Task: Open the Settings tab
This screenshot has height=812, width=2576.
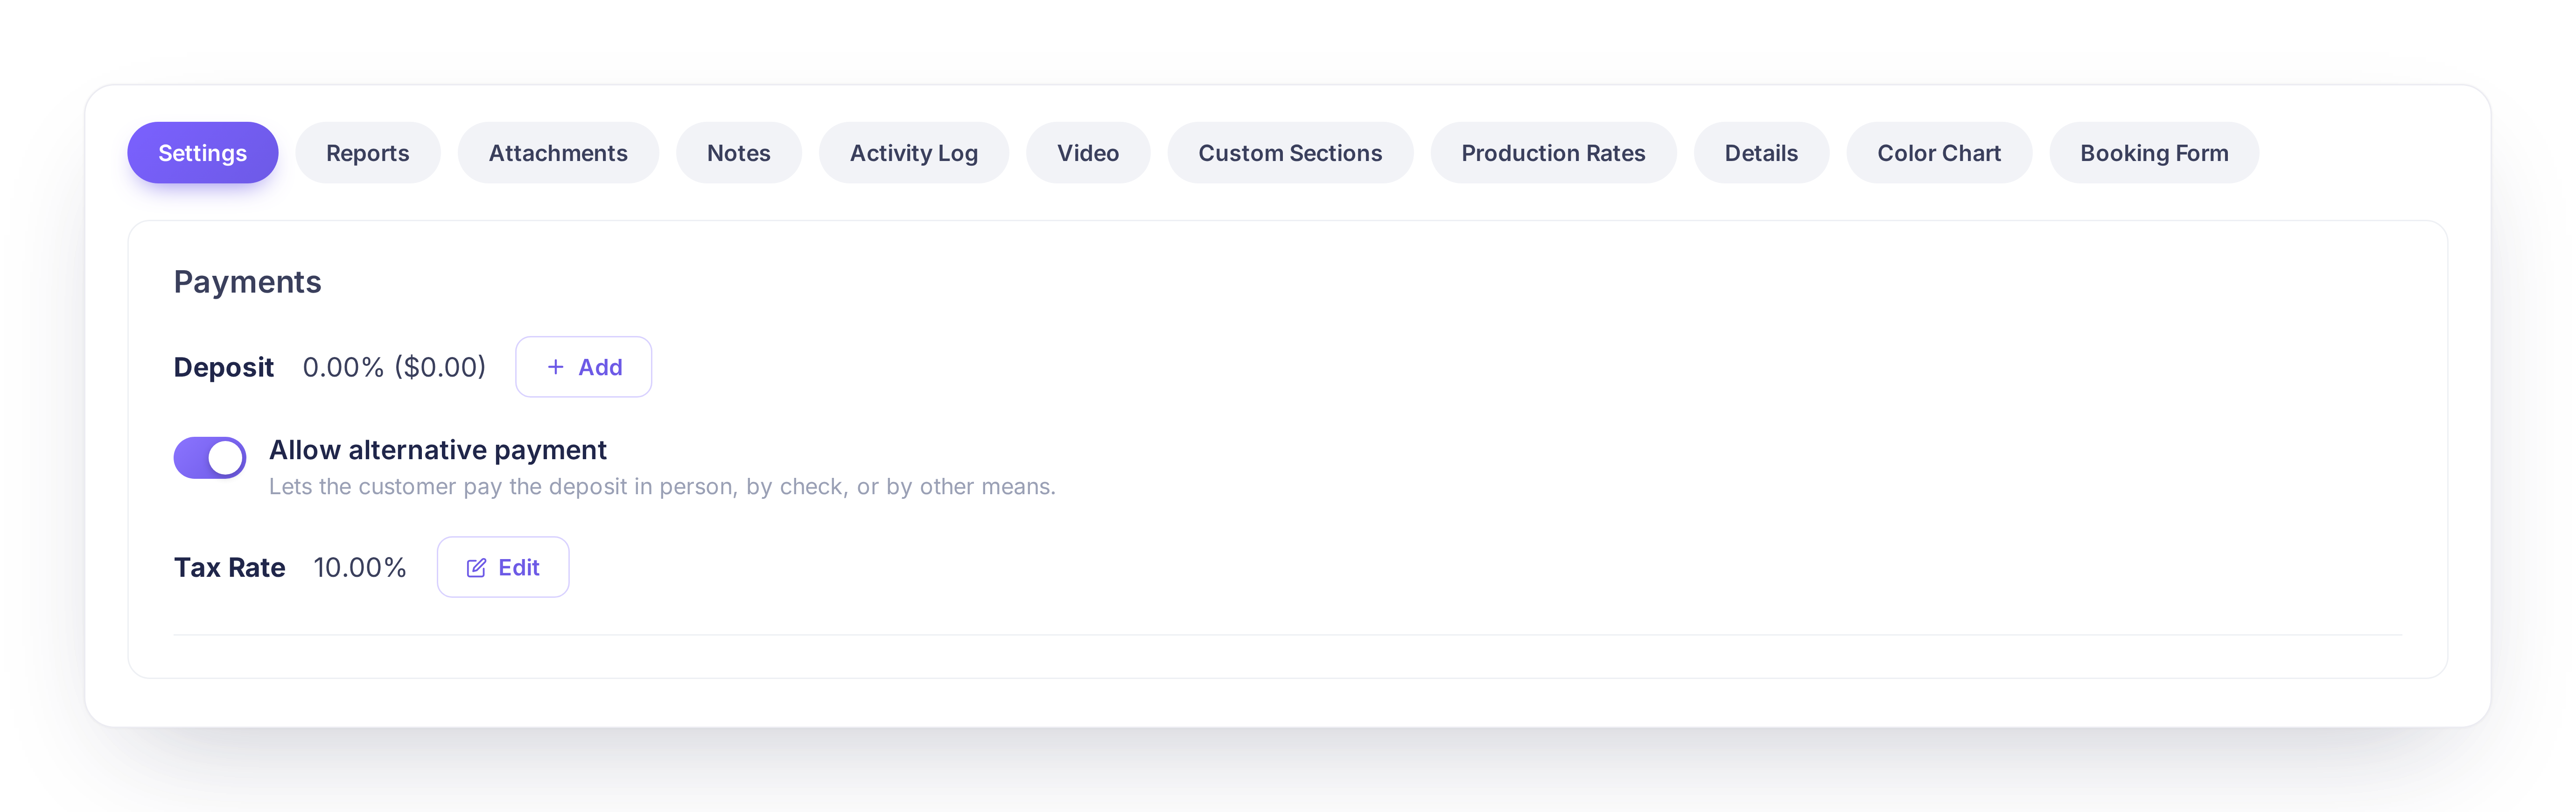Action: click(202, 153)
